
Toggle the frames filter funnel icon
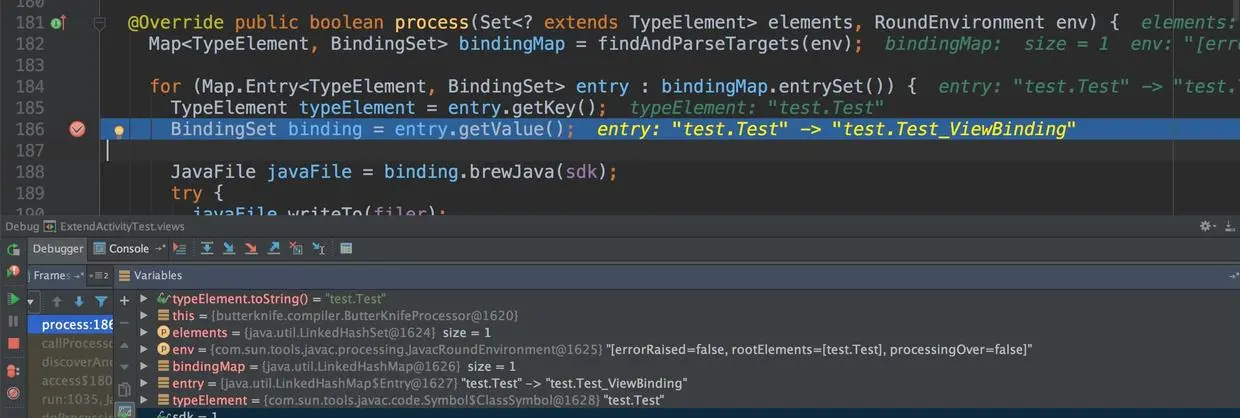coord(101,300)
